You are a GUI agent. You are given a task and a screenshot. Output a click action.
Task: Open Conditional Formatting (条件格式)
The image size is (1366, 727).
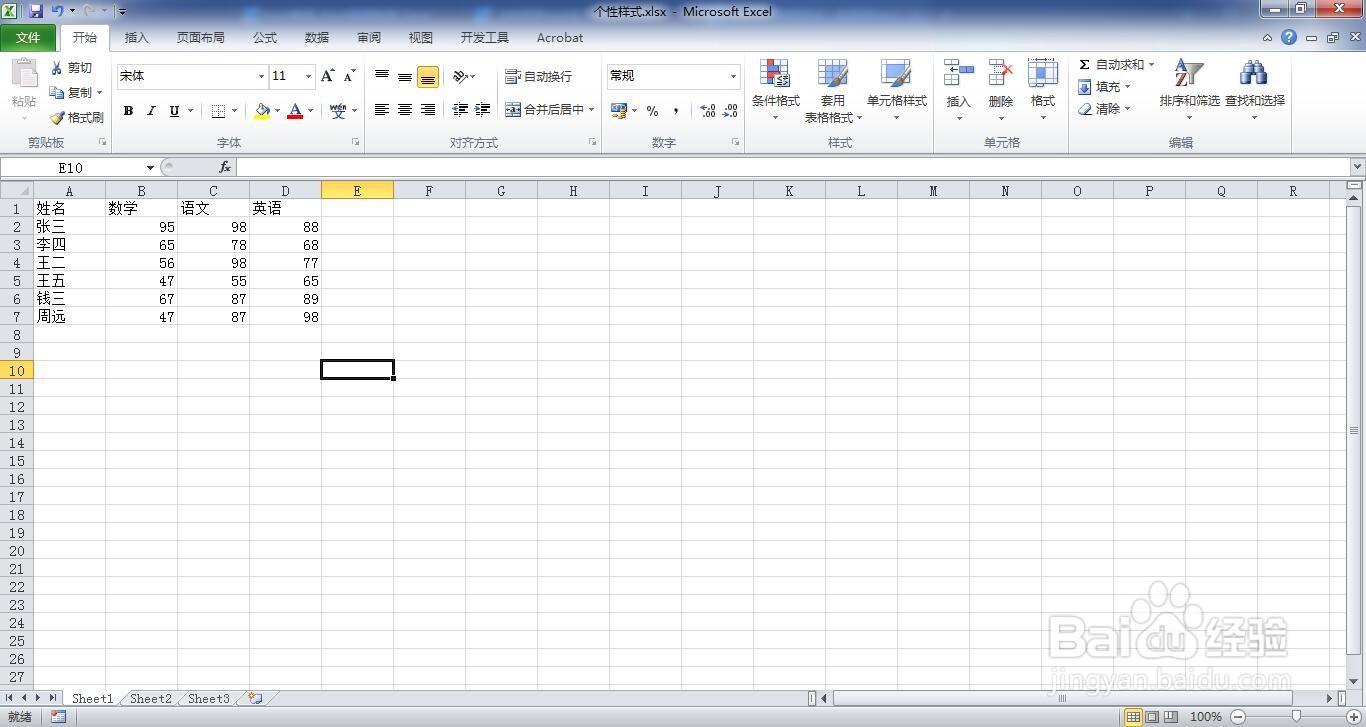776,90
